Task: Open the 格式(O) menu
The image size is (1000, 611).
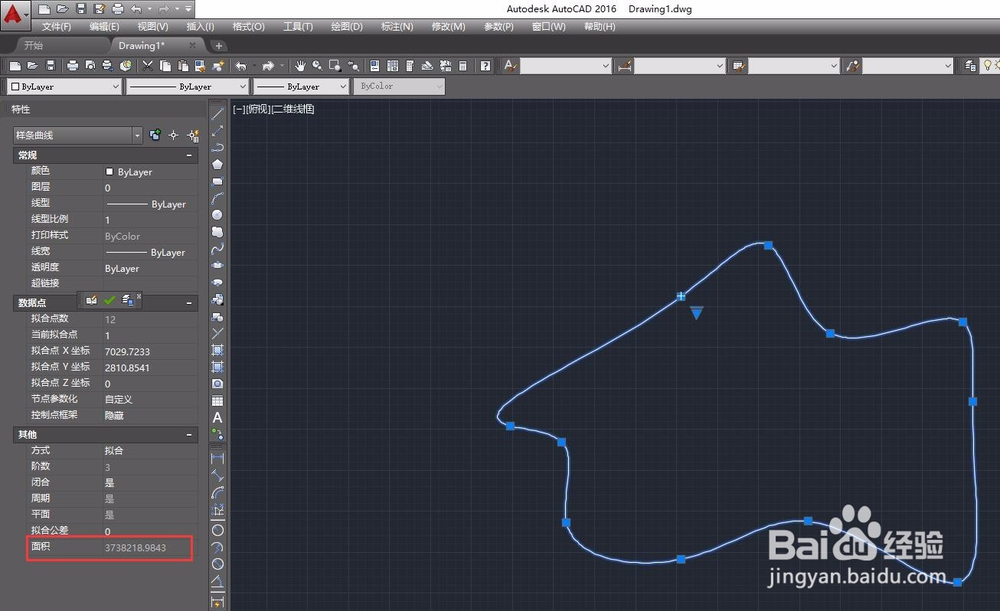Action: [x=248, y=27]
